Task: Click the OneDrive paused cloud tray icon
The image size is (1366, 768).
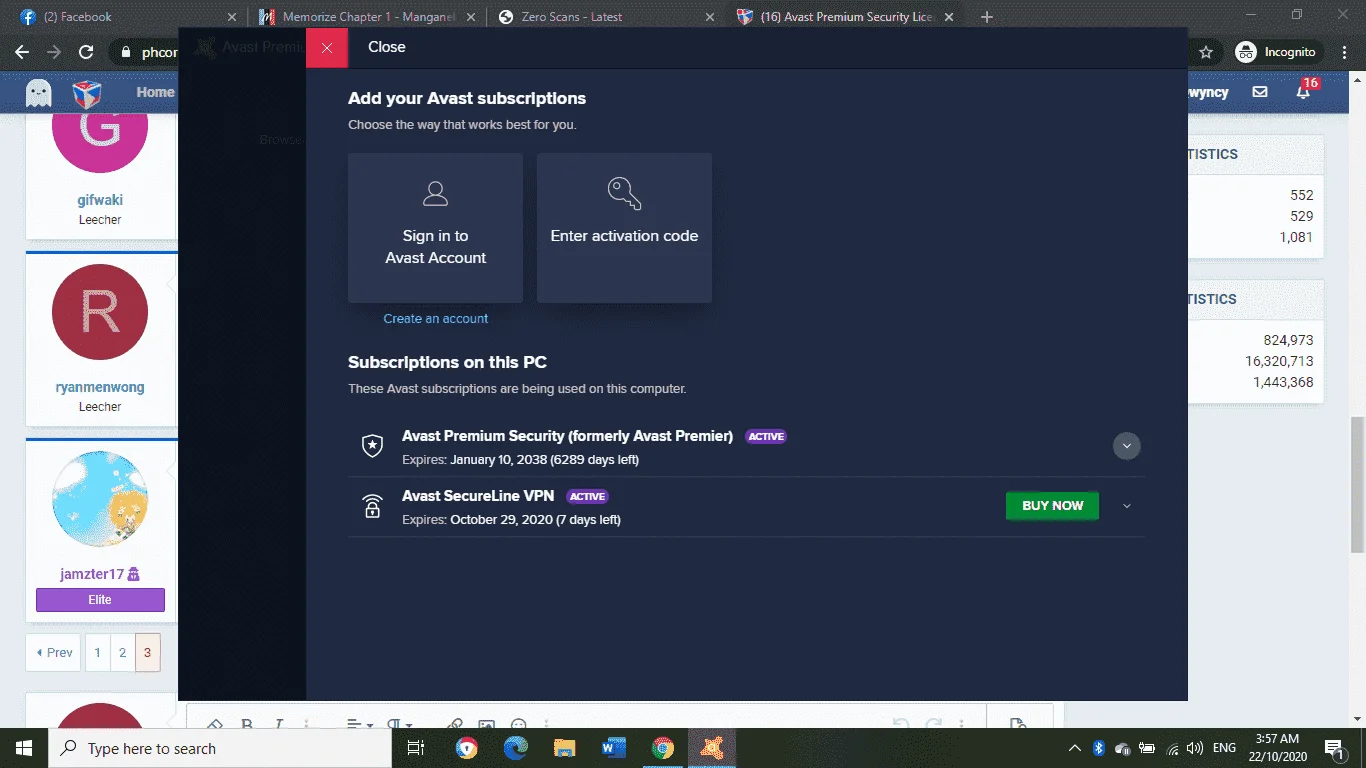Action: 1122,748
